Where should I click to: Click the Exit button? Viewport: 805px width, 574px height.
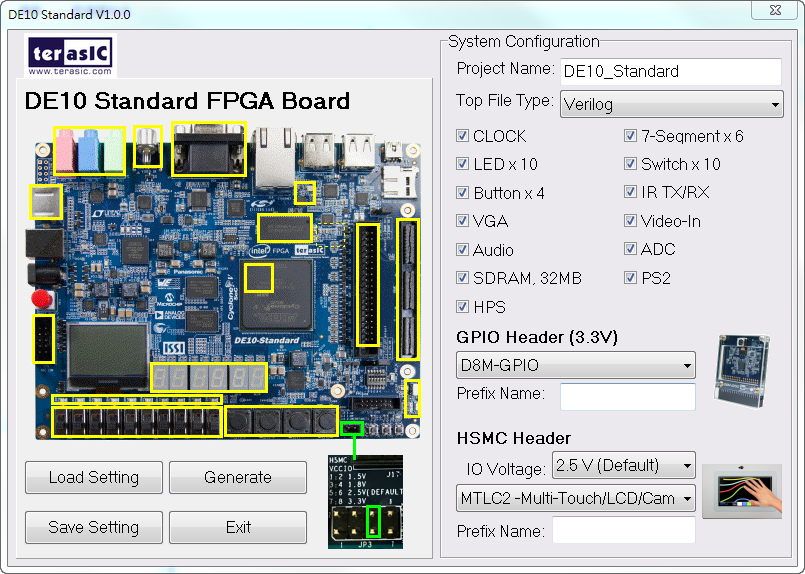click(238, 527)
